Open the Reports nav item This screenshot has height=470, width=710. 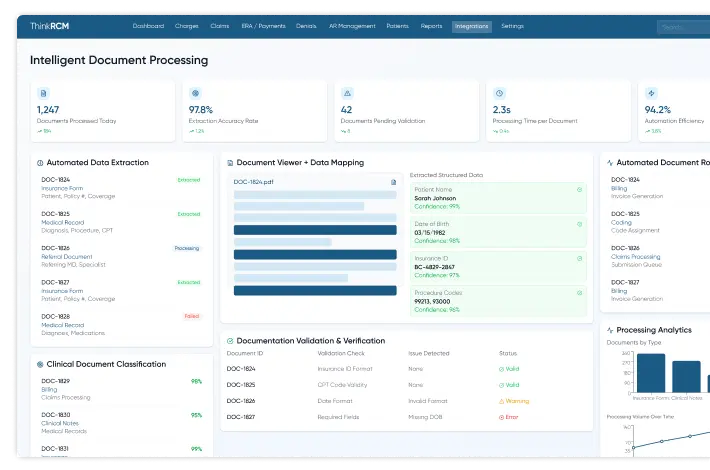pos(431,26)
